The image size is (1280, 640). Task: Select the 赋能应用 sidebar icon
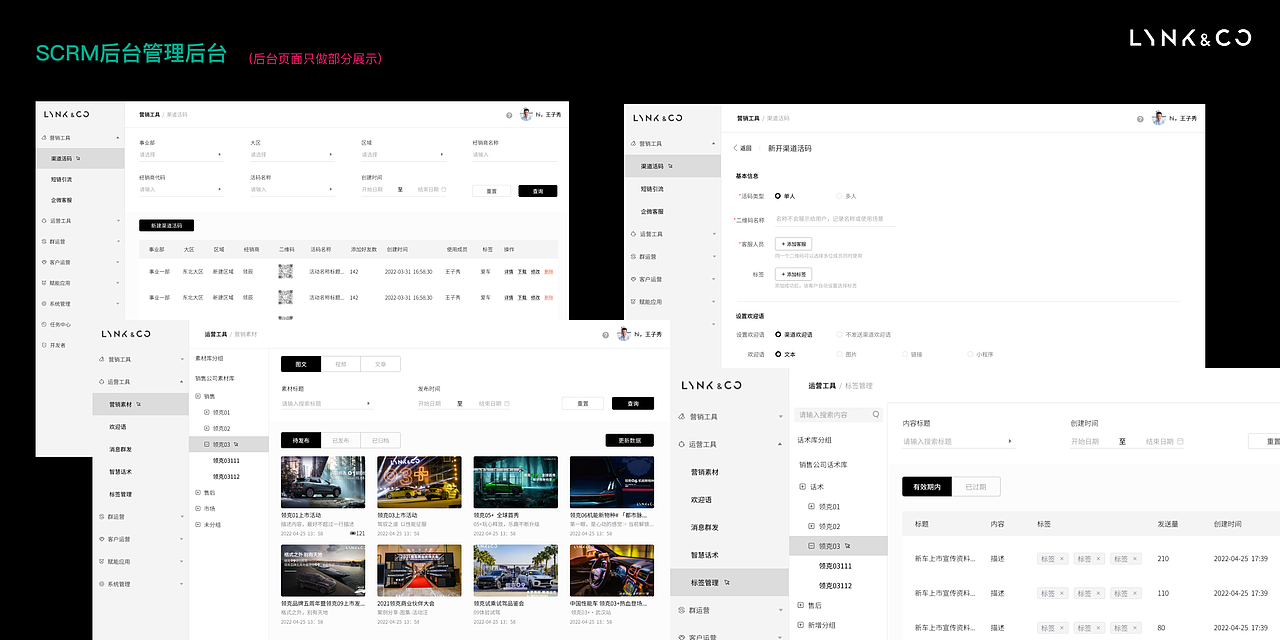pyautogui.click(x=44, y=282)
